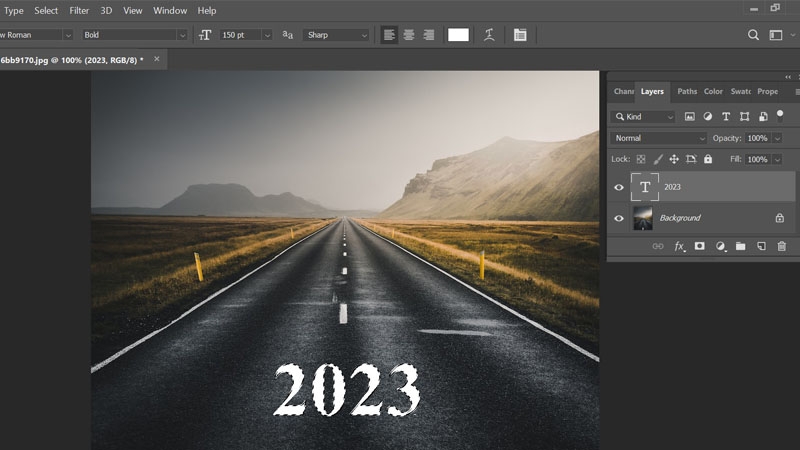Open the white text color swatch
800x450 pixels.
click(x=458, y=35)
